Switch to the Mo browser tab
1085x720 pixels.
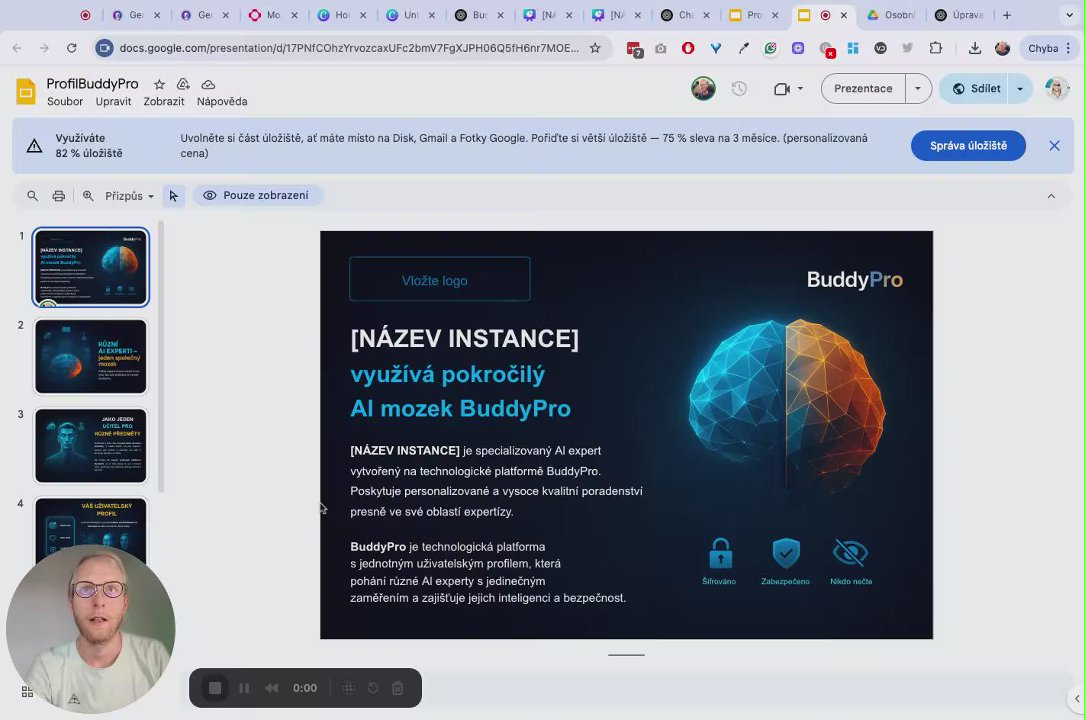click(273, 15)
